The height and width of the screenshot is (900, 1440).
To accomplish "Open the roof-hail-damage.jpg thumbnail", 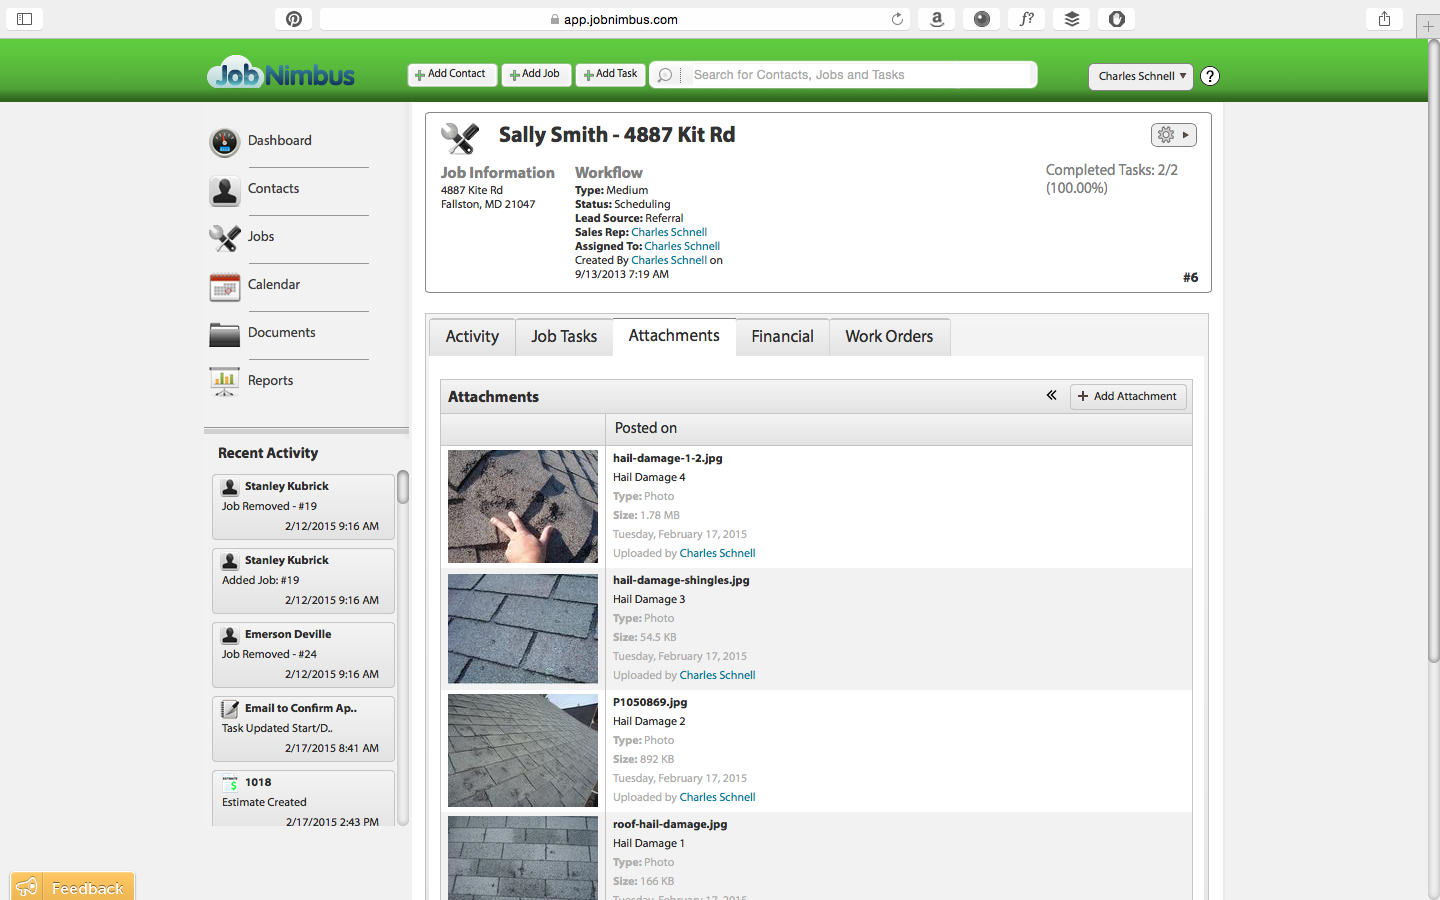I will (523, 858).
